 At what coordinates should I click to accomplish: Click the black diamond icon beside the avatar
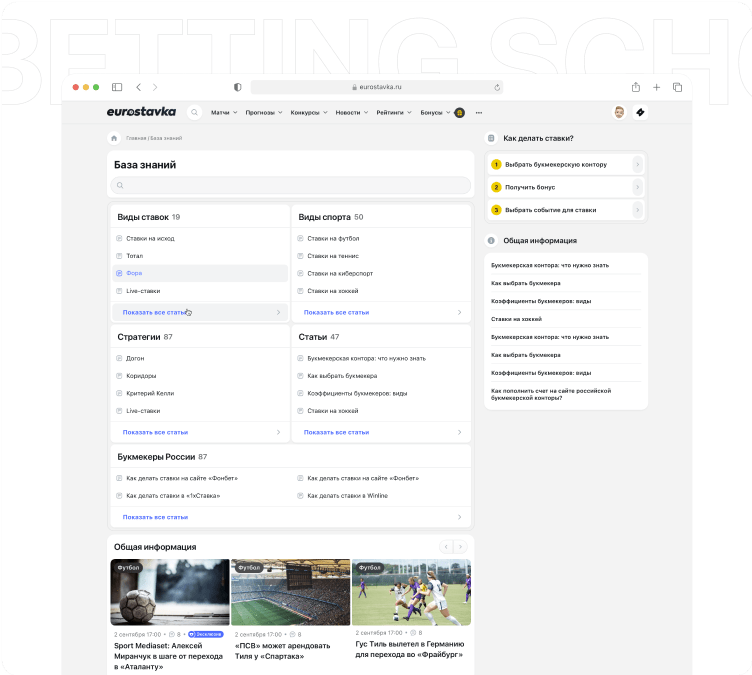pos(641,113)
